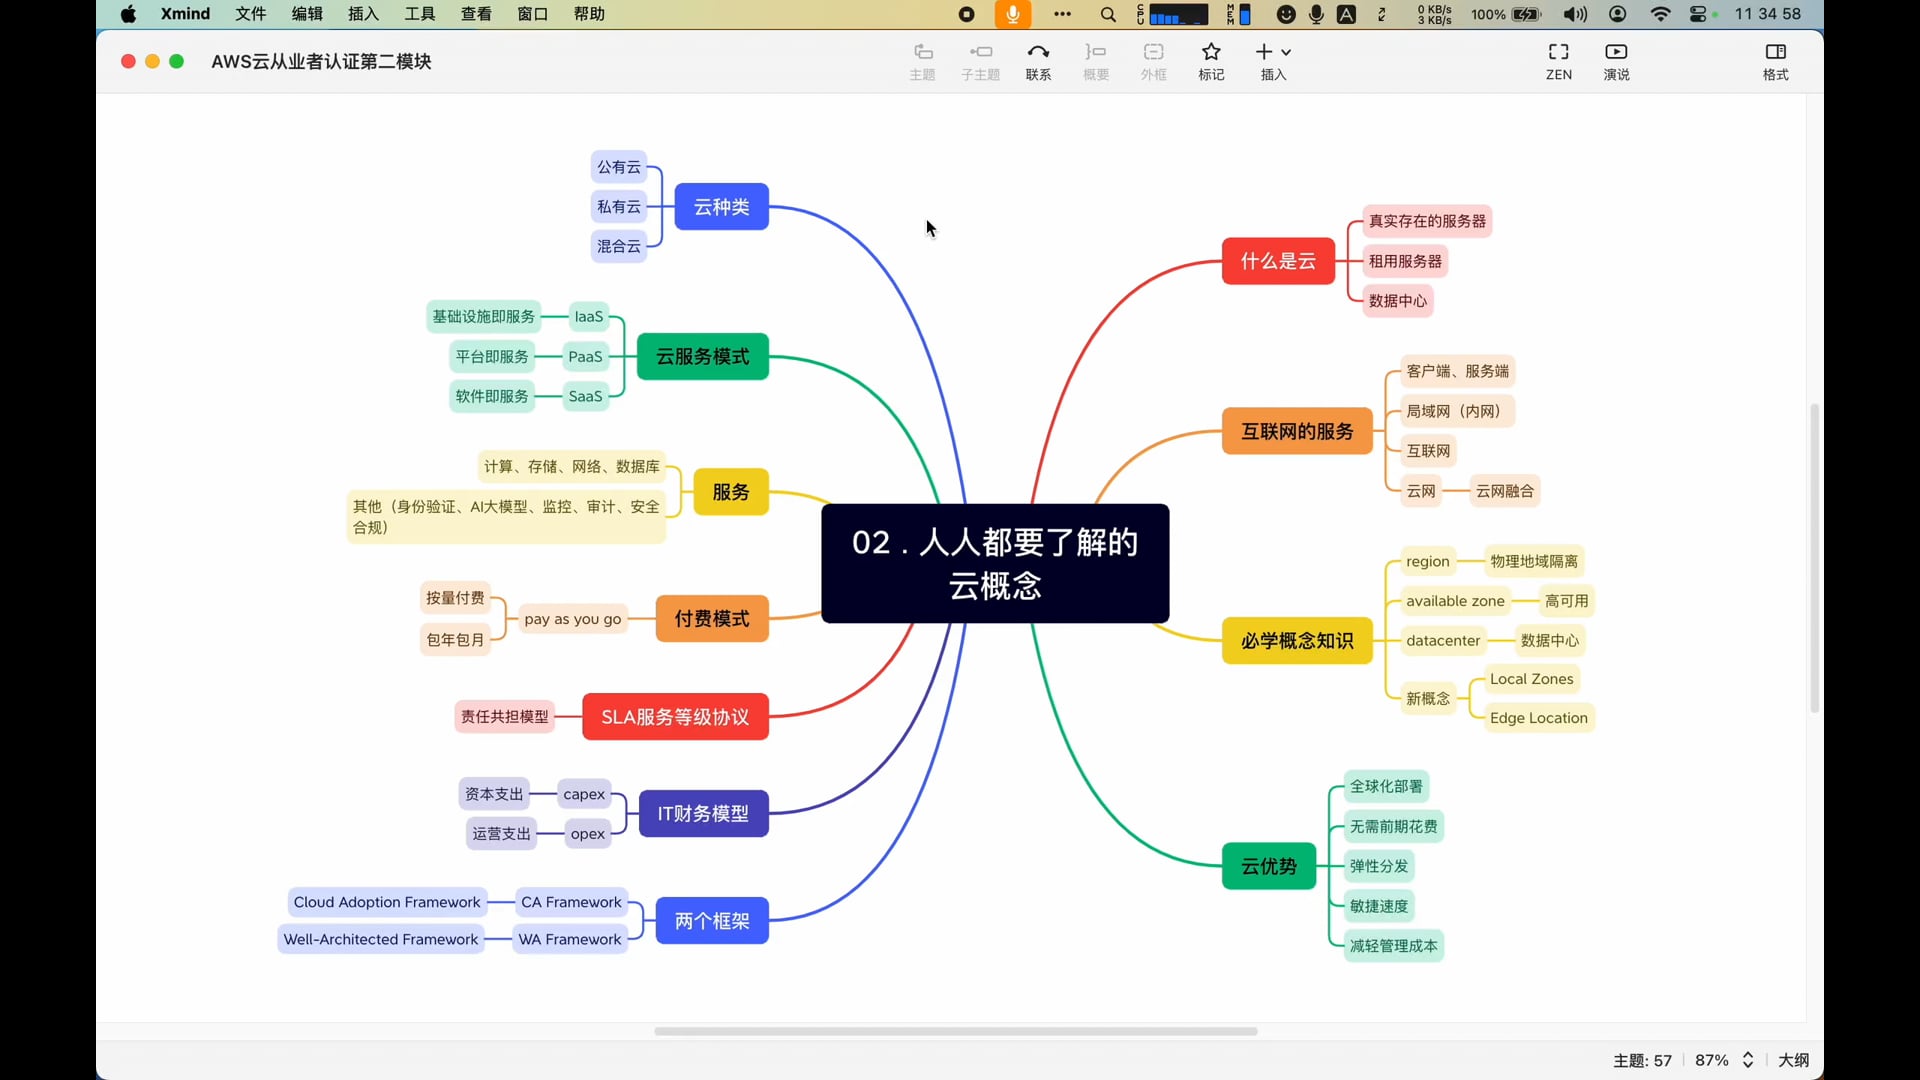1920x1080 pixels.
Task: Click the Spotlight search icon in menu bar
Action: tap(1108, 14)
